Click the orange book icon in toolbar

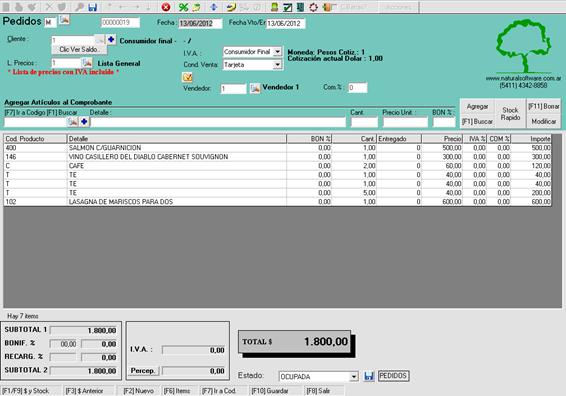(x=327, y=7)
